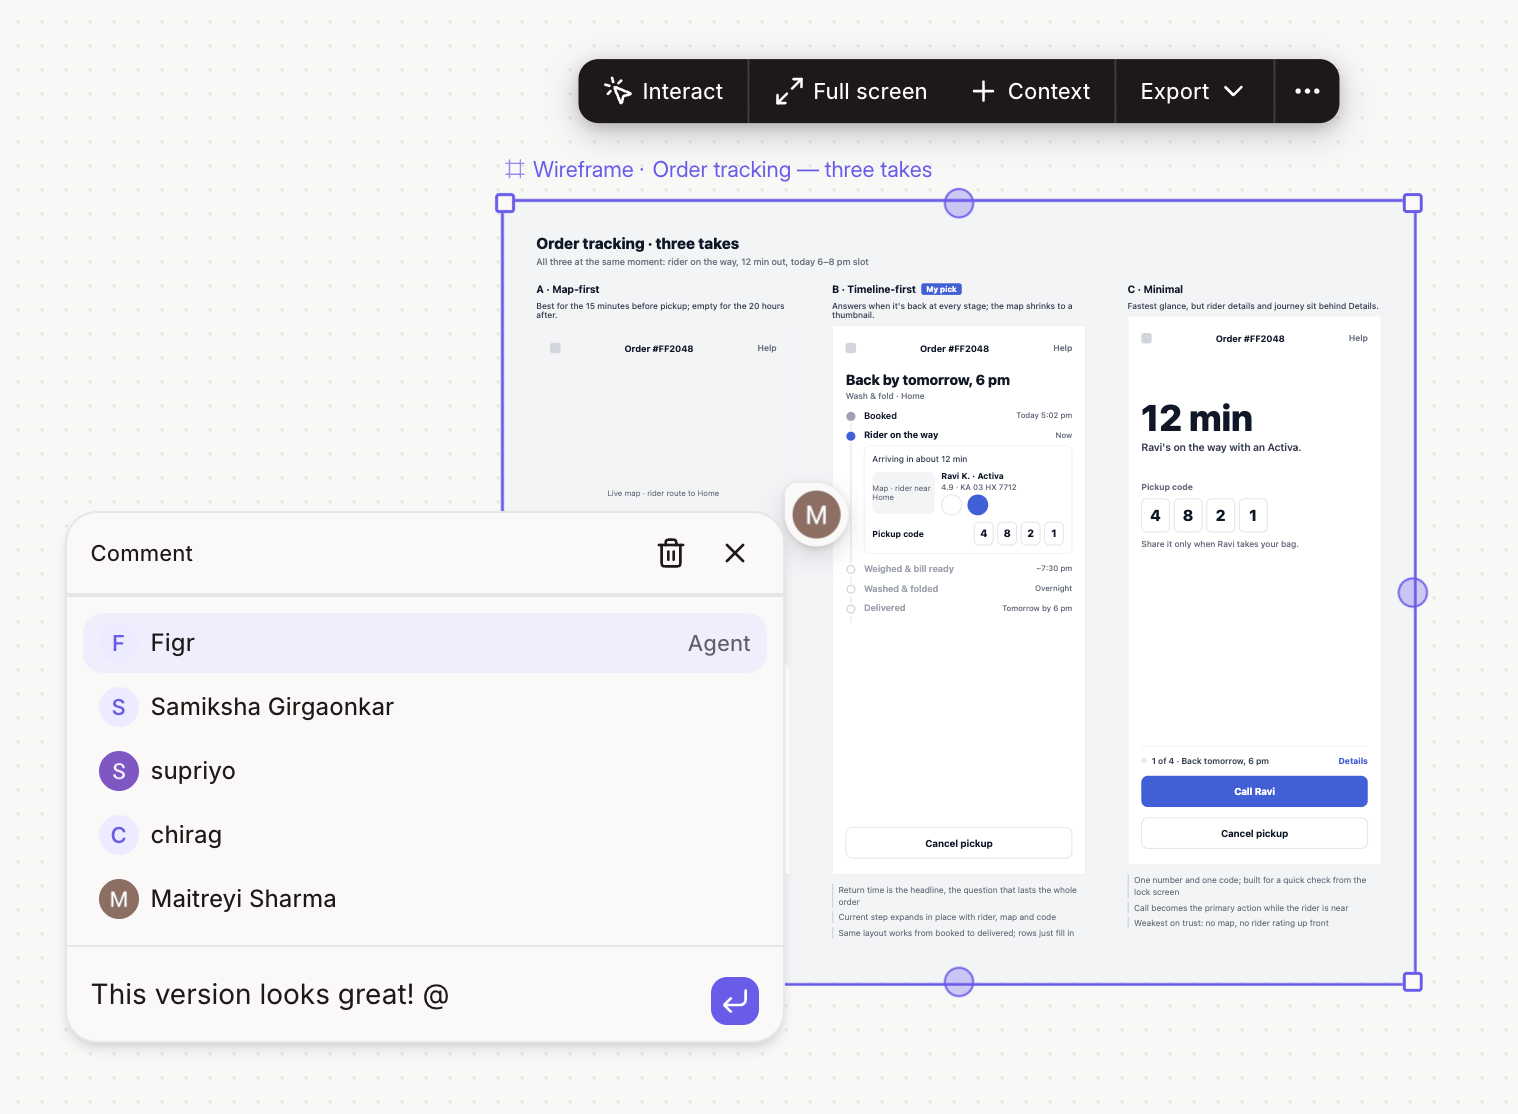1518x1114 pixels.
Task: Click Cancel pickup in Timeline-first wireframe
Action: pyautogui.click(x=959, y=843)
